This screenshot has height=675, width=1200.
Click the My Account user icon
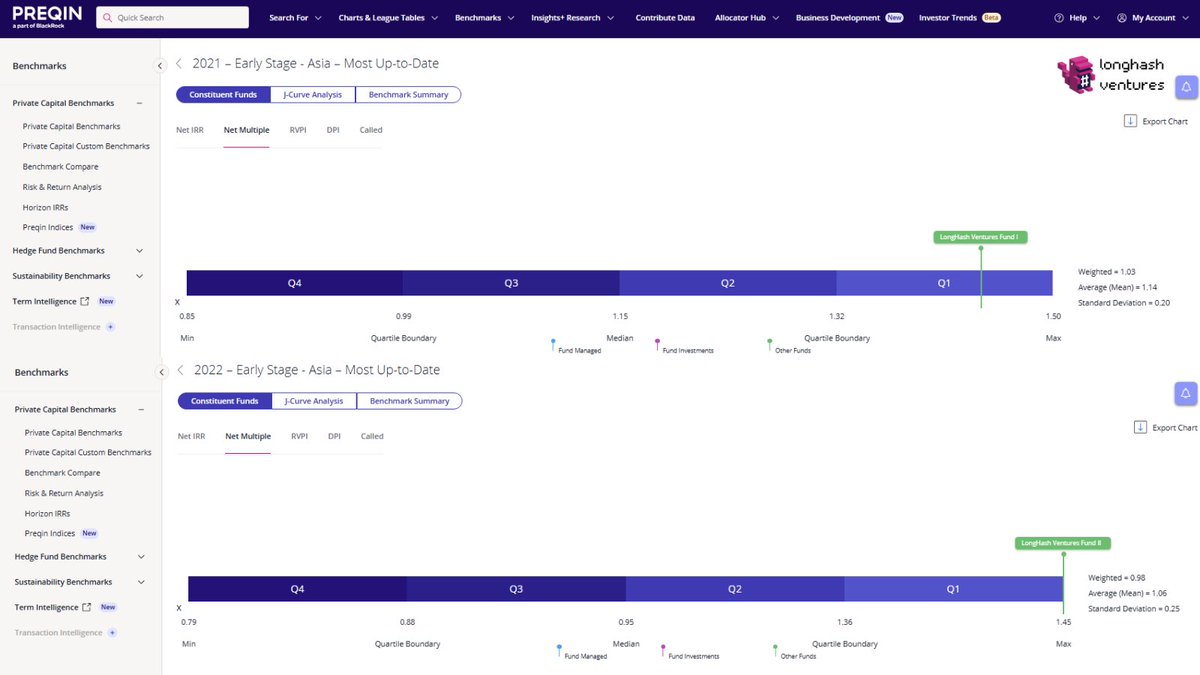click(1122, 18)
